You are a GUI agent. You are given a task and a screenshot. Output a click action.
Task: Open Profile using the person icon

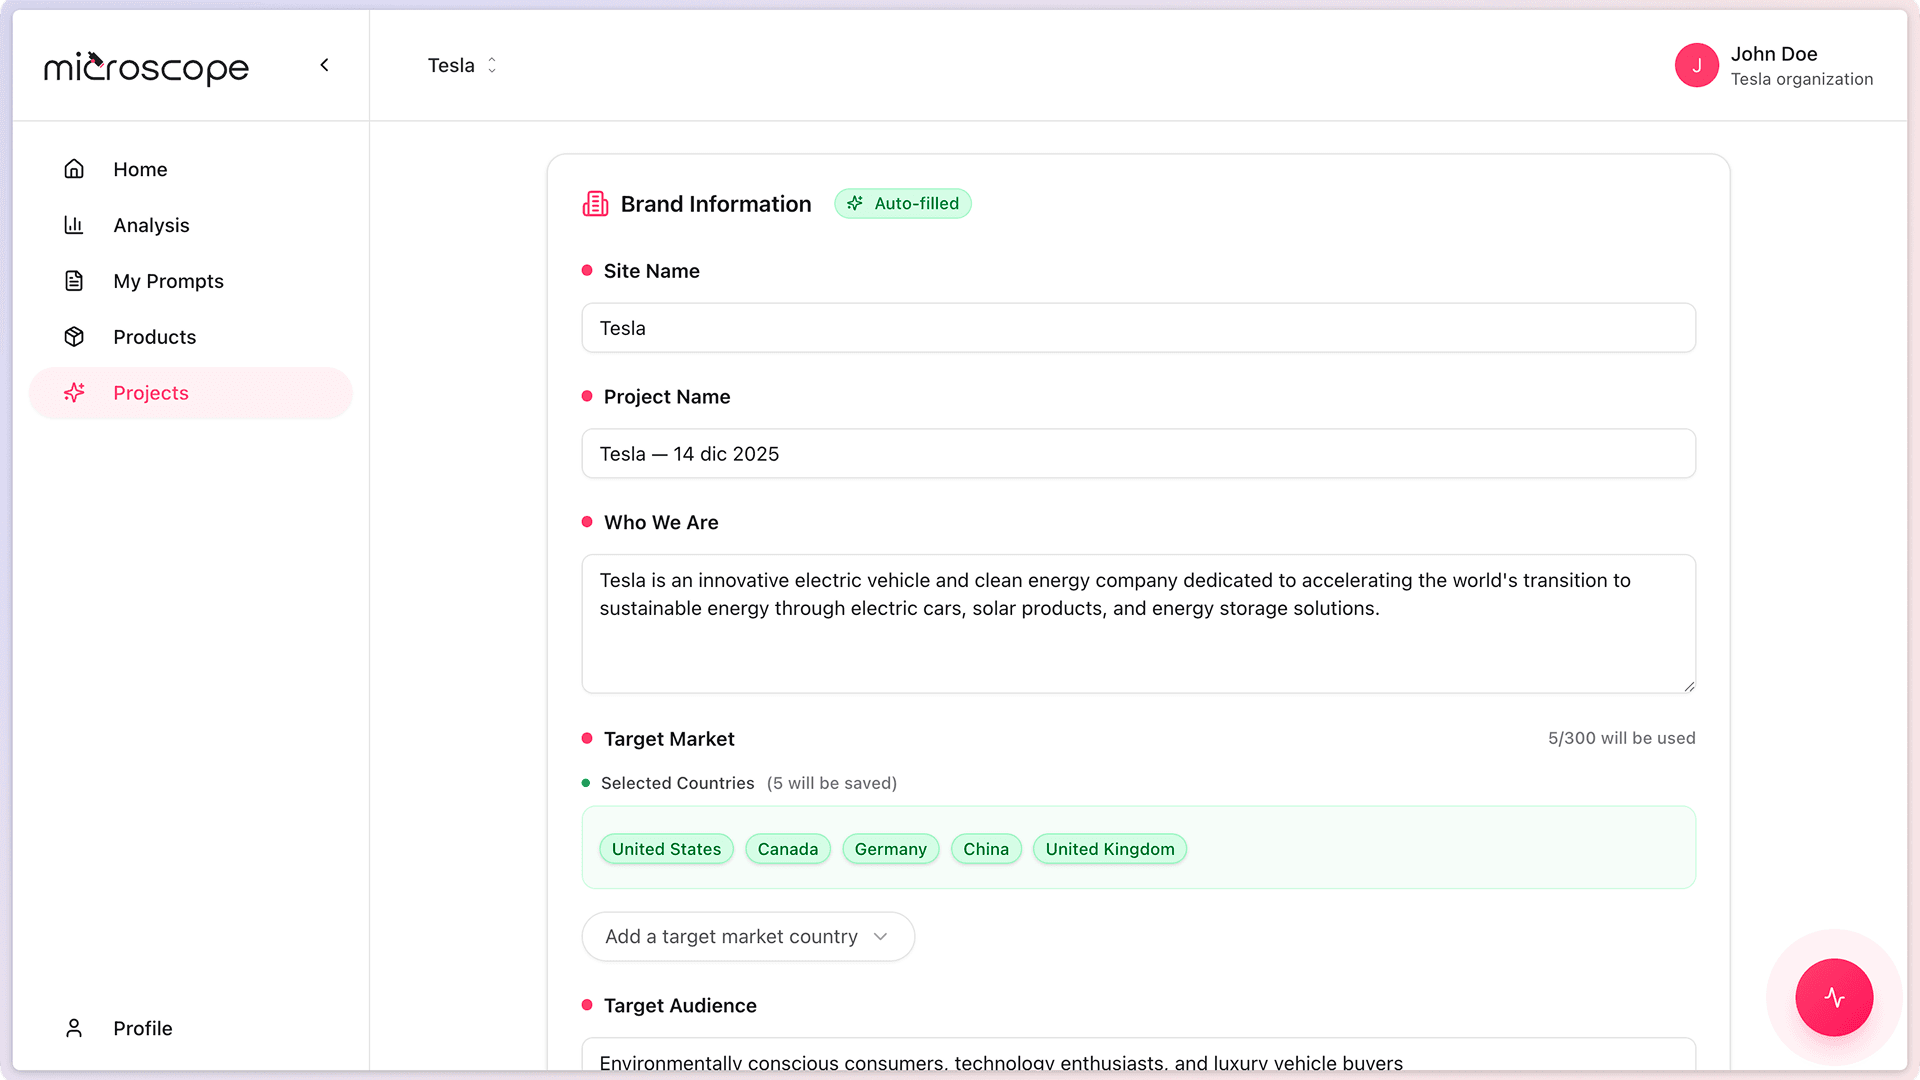point(74,1028)
